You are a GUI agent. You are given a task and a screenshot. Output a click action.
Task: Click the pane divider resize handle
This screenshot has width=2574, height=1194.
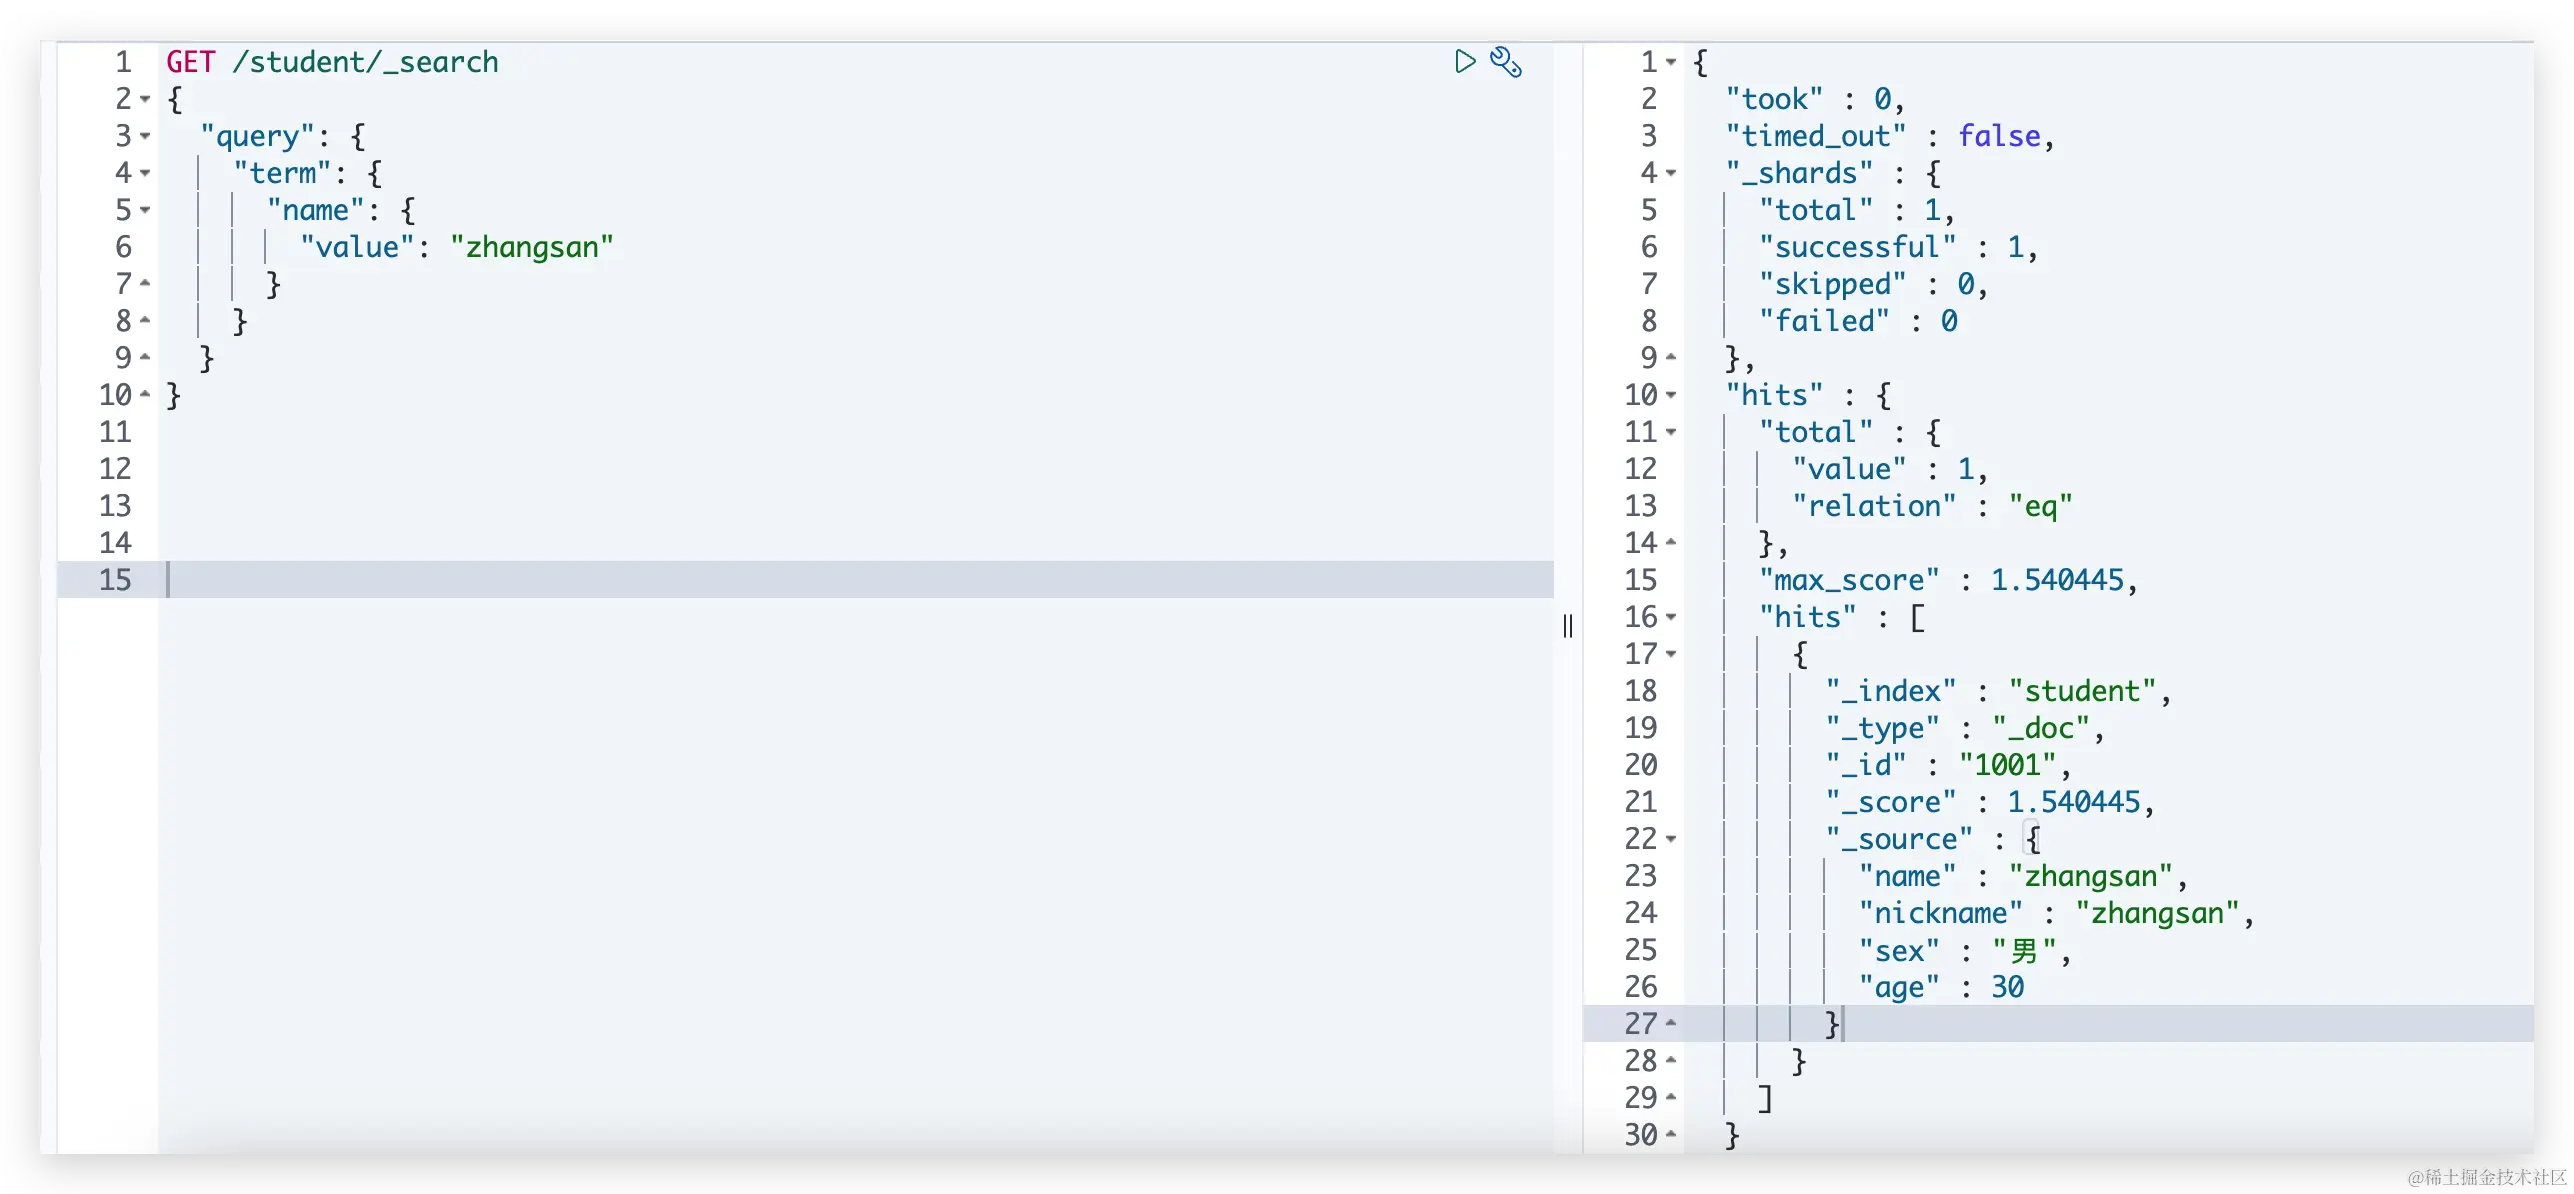1567,626
